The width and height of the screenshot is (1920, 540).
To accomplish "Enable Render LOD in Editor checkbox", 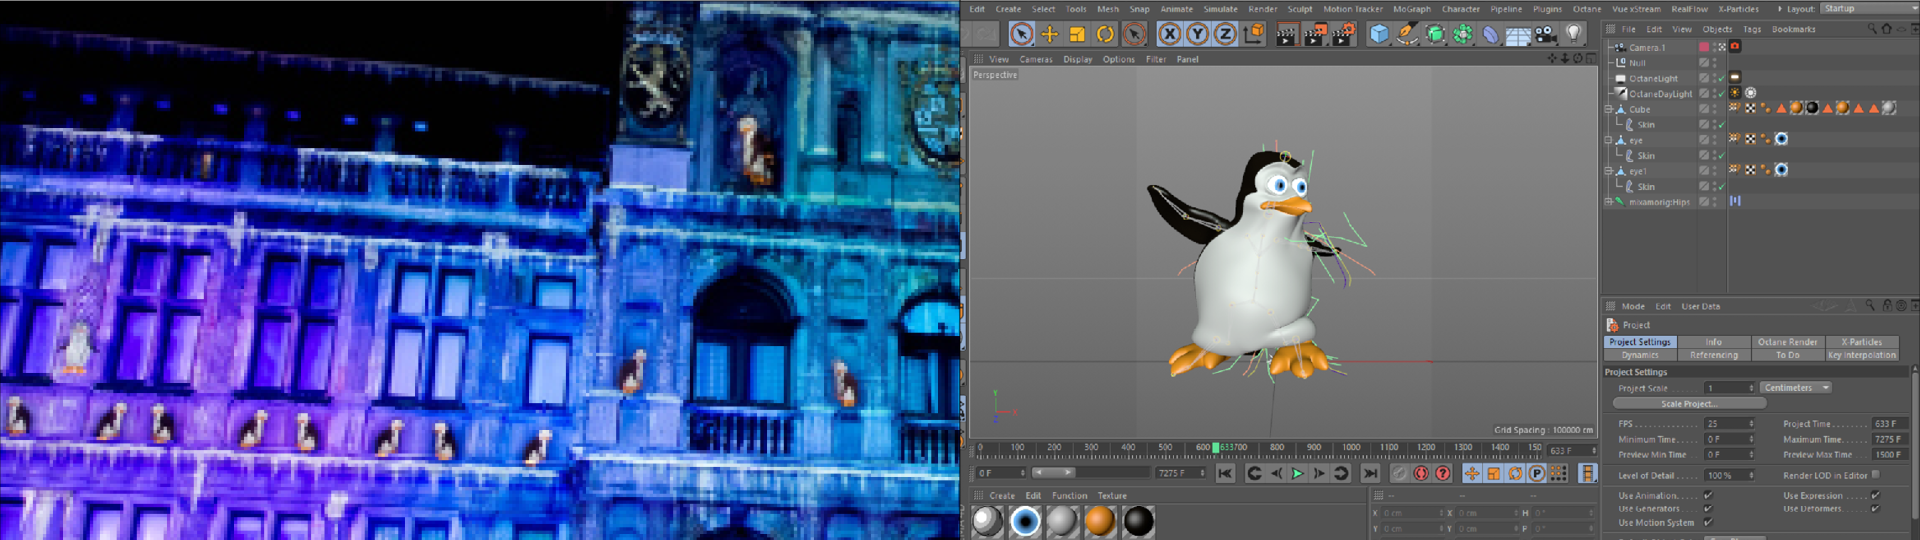I will coord(1875,475).
